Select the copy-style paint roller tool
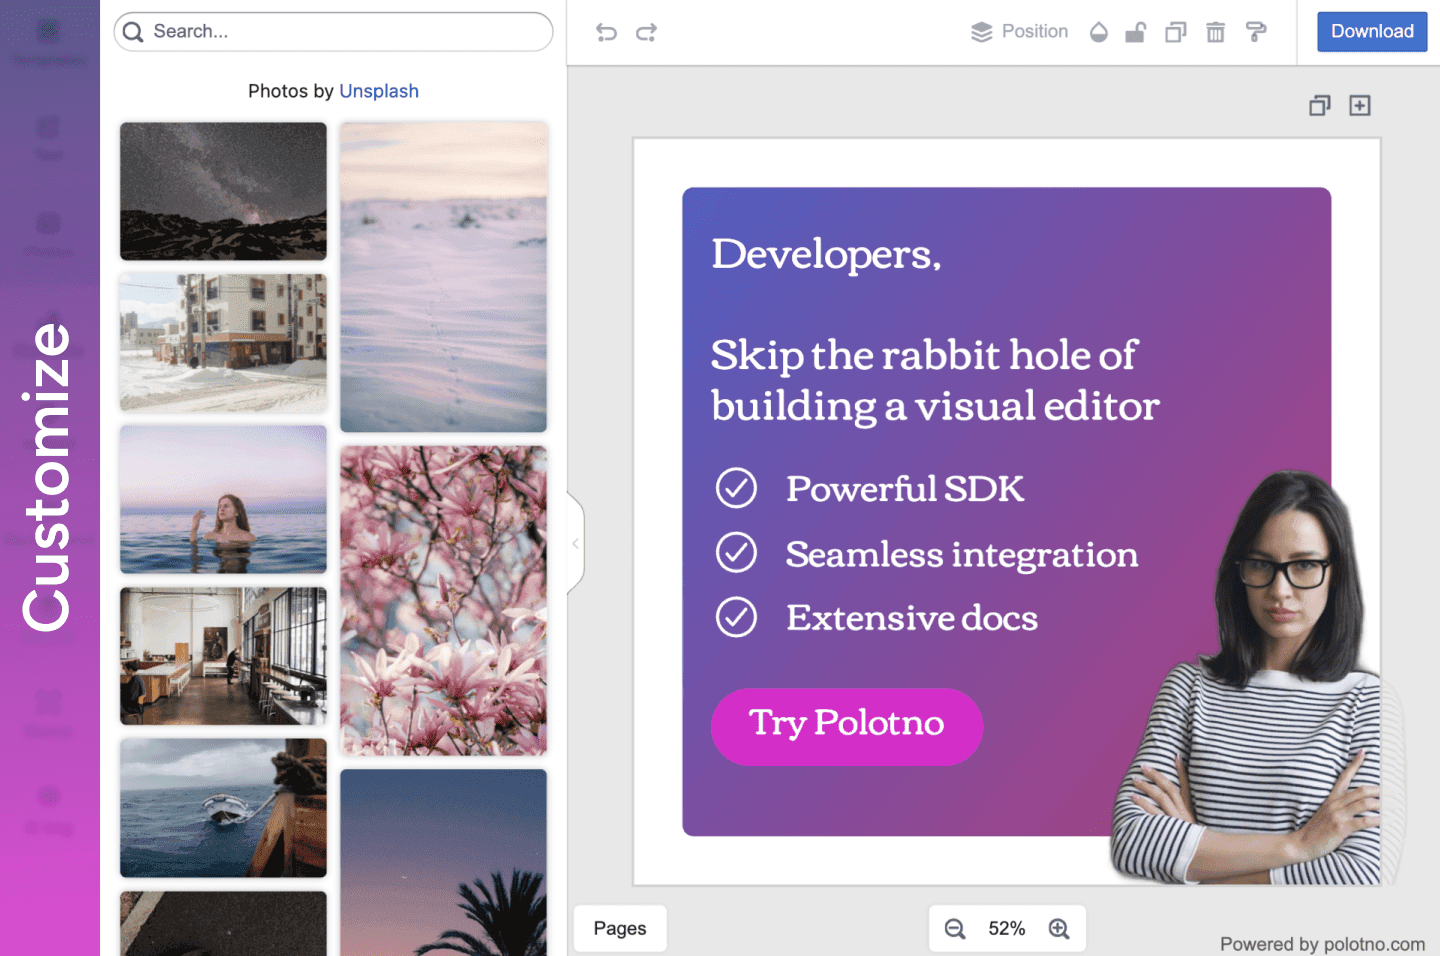This screenshot has width=1440, height=956. point(1256,31)
